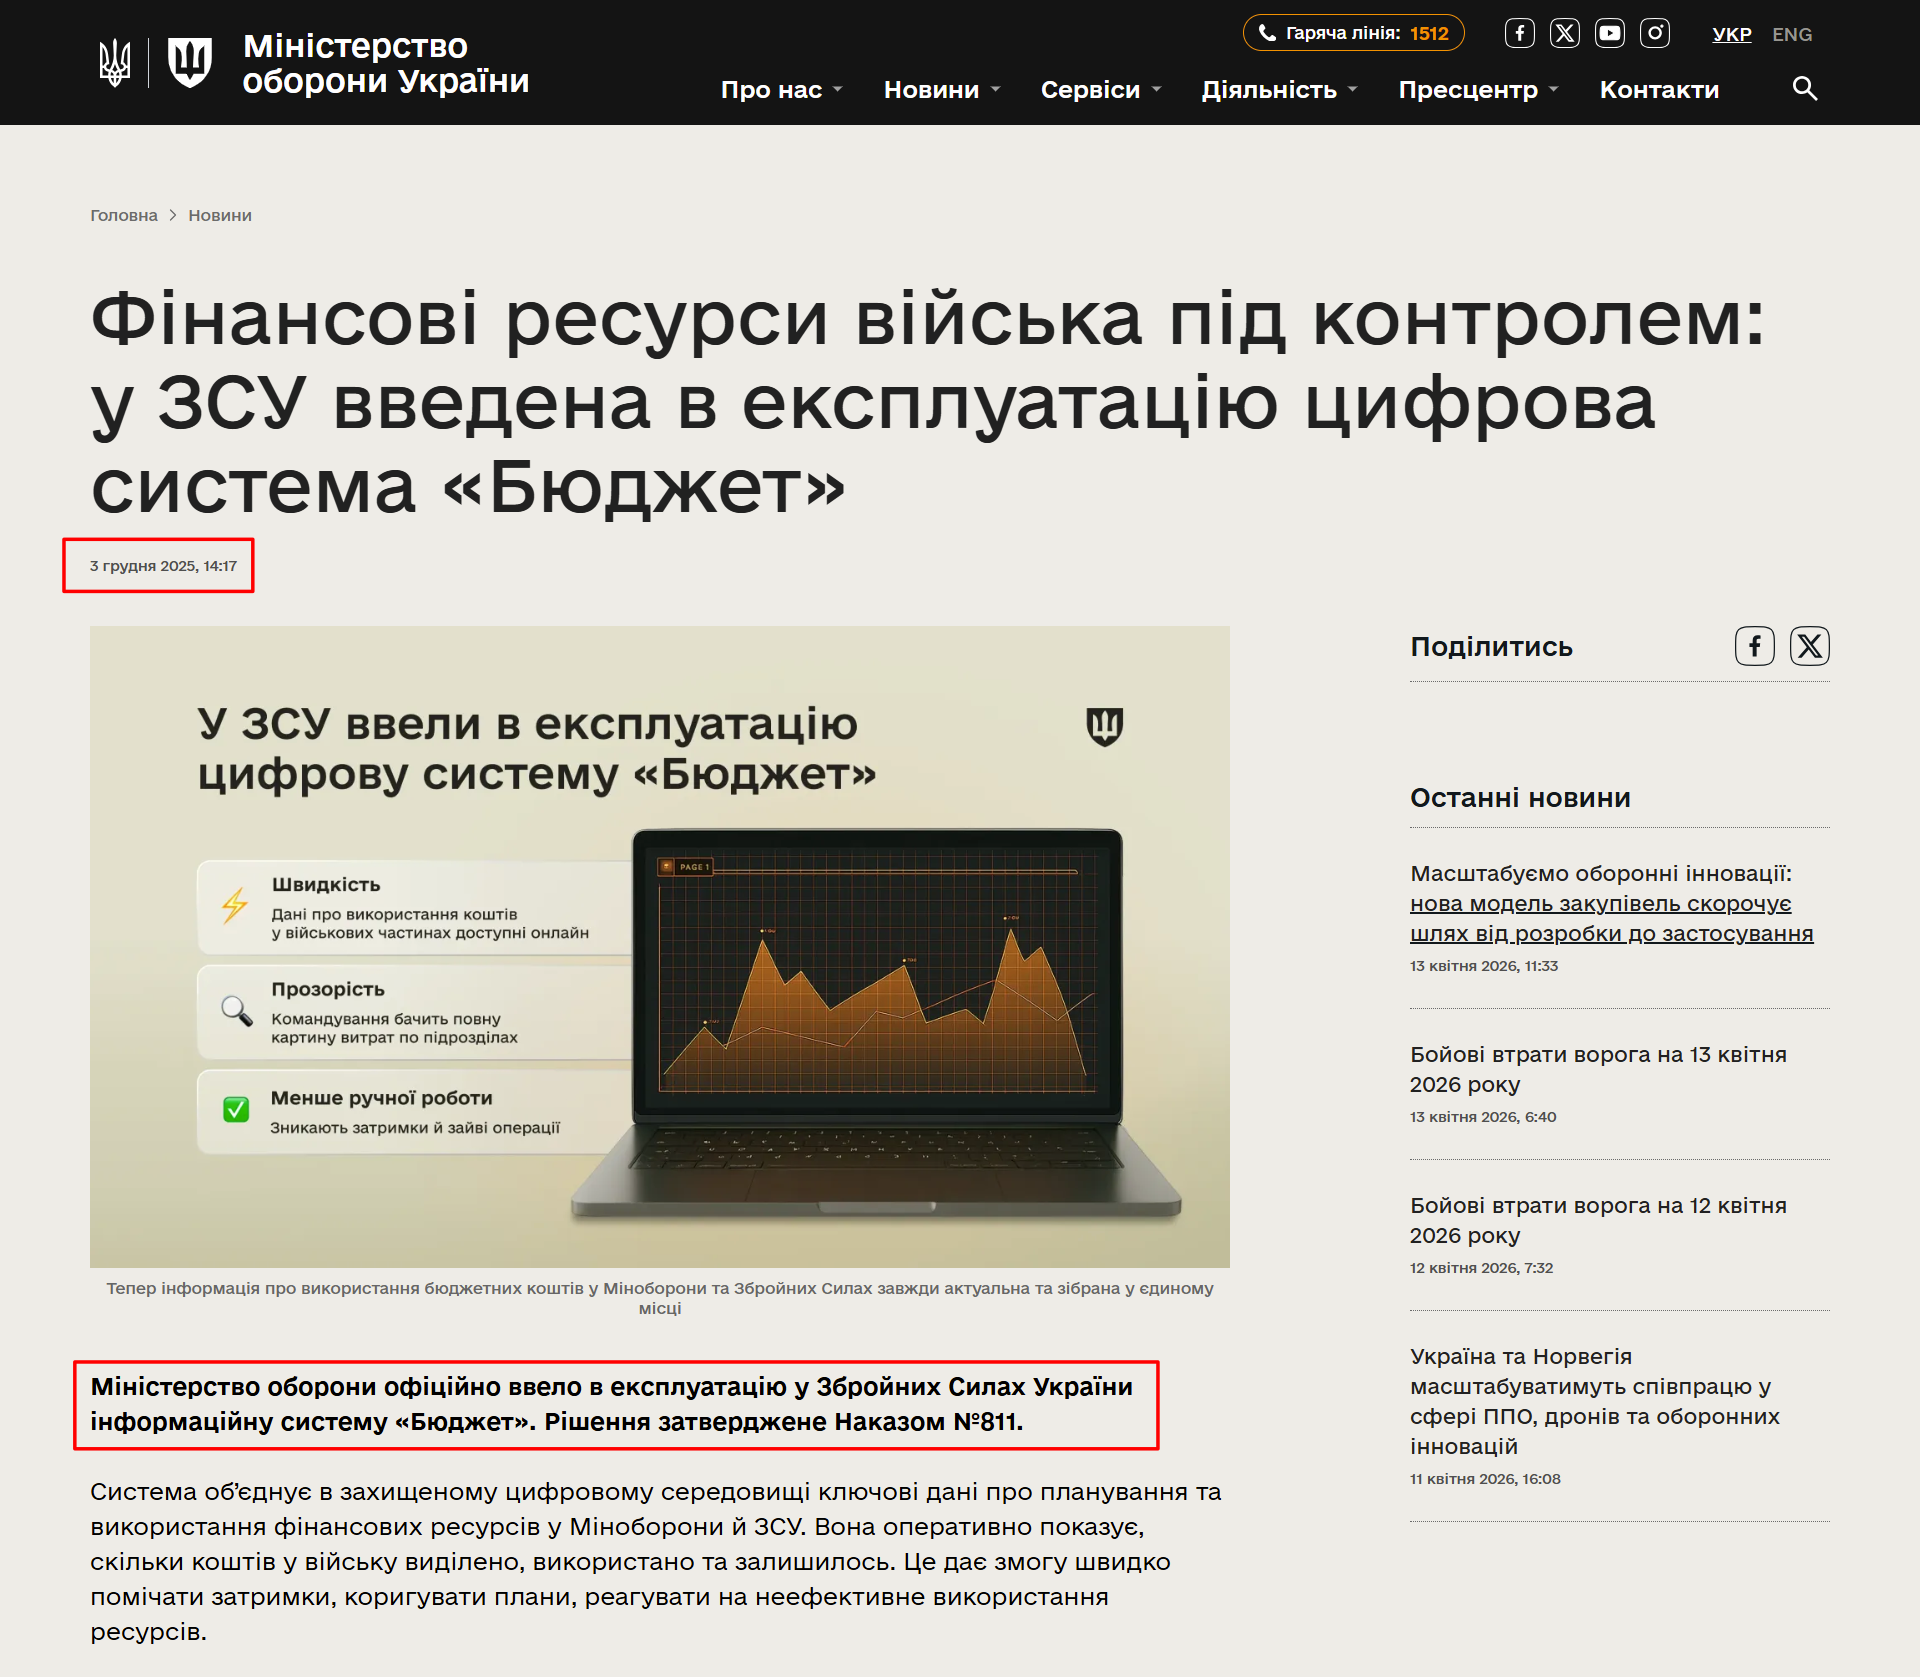Open Бойові втрати ворога на 12 квітня

tap(1598, 1220)
